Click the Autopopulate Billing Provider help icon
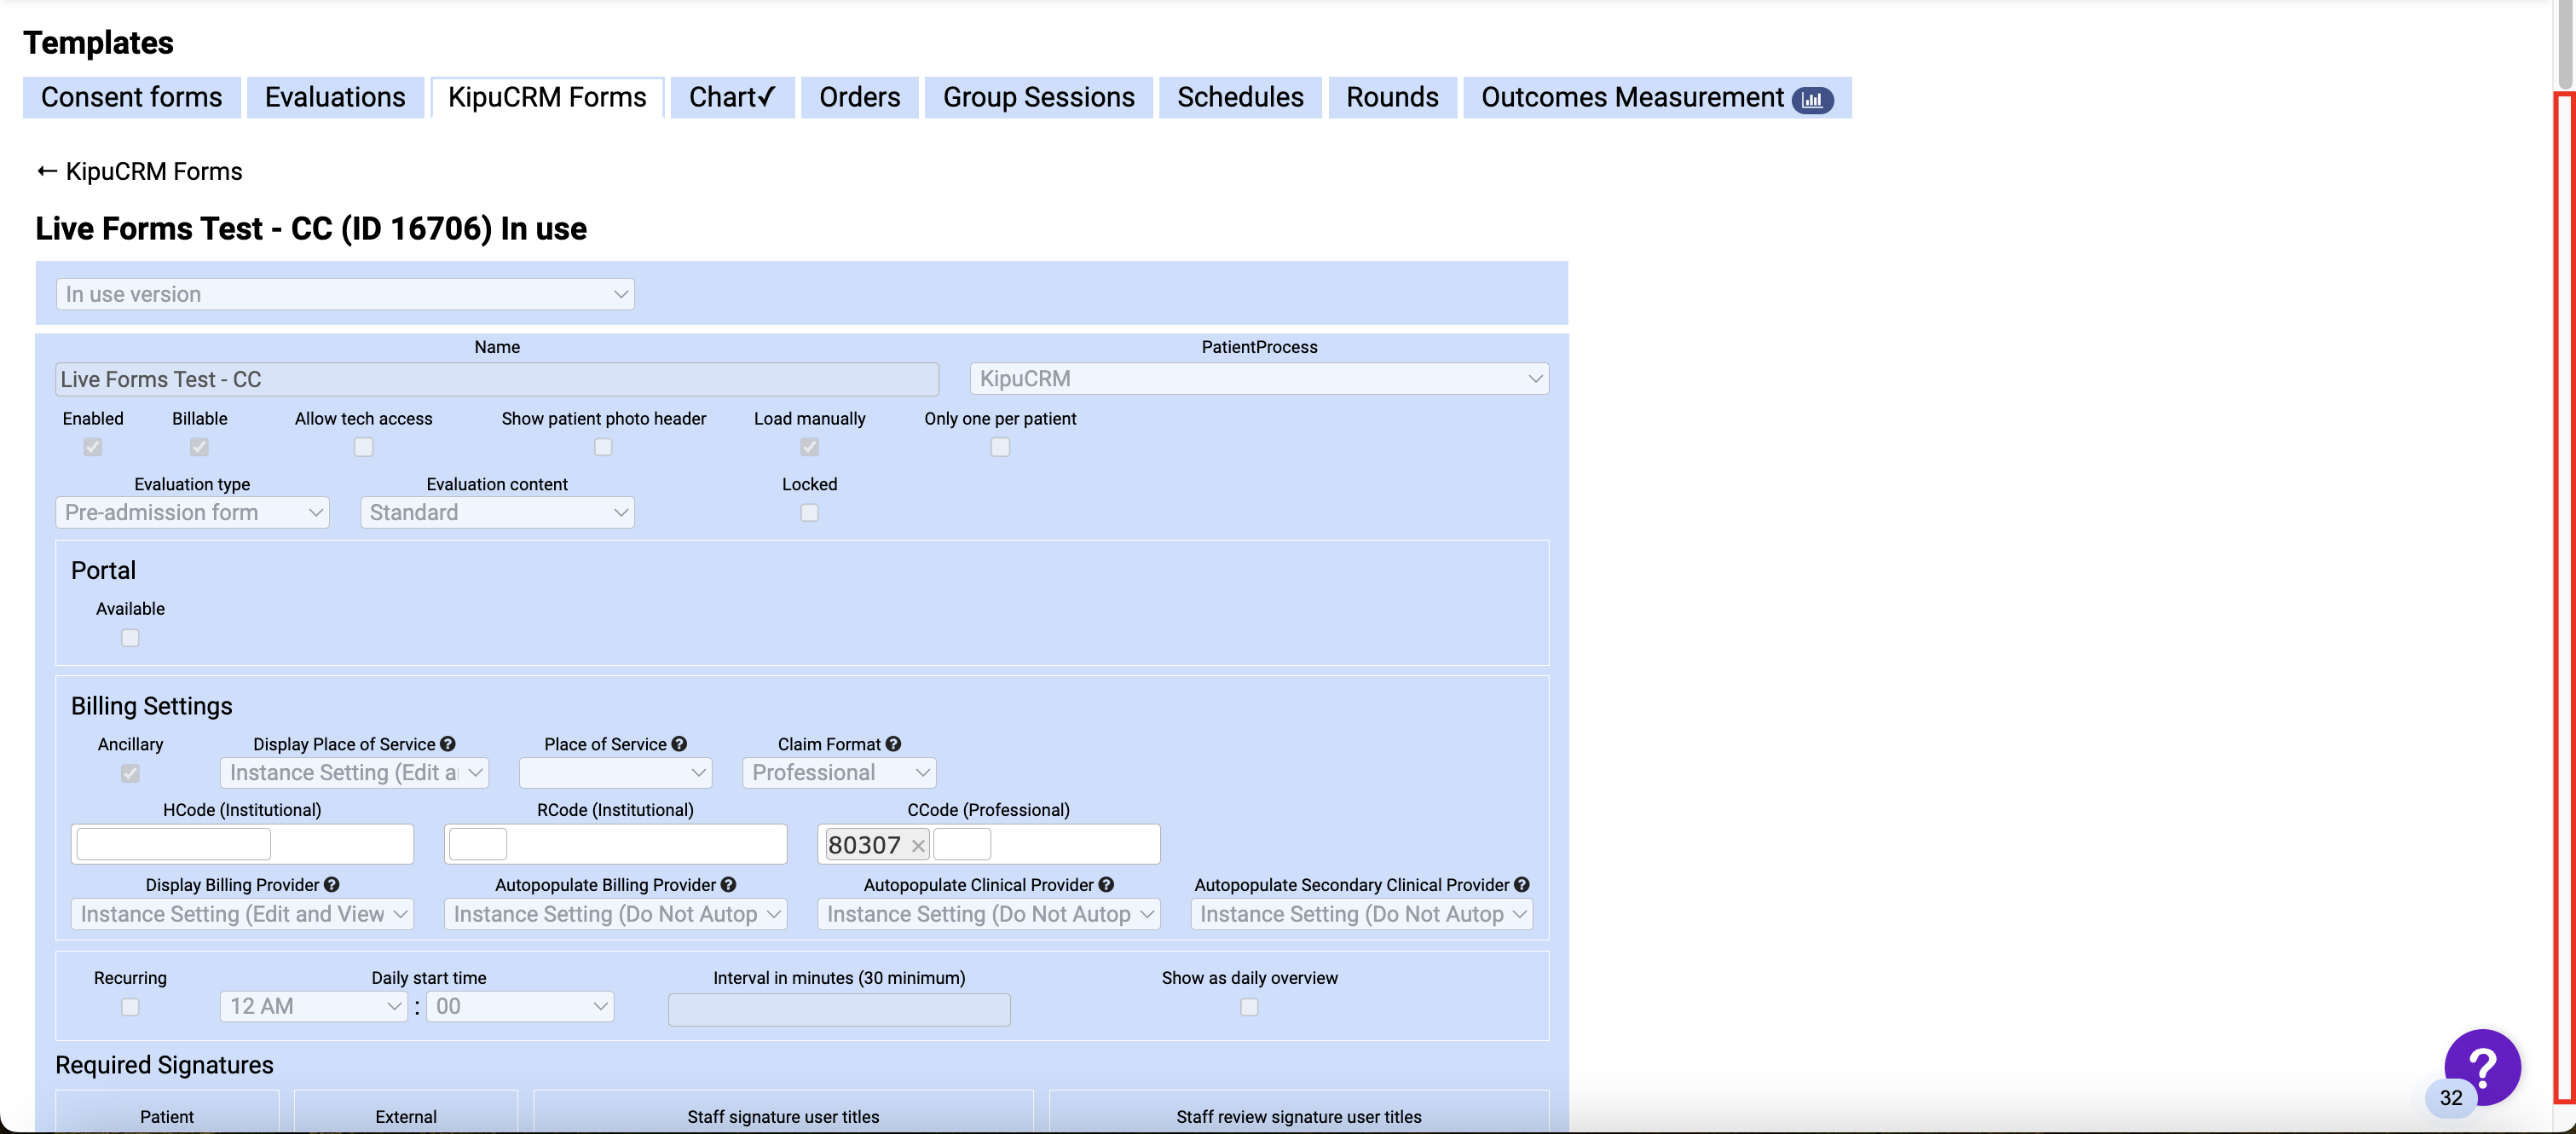2576x1134 pixels. (x=728, y=885)
